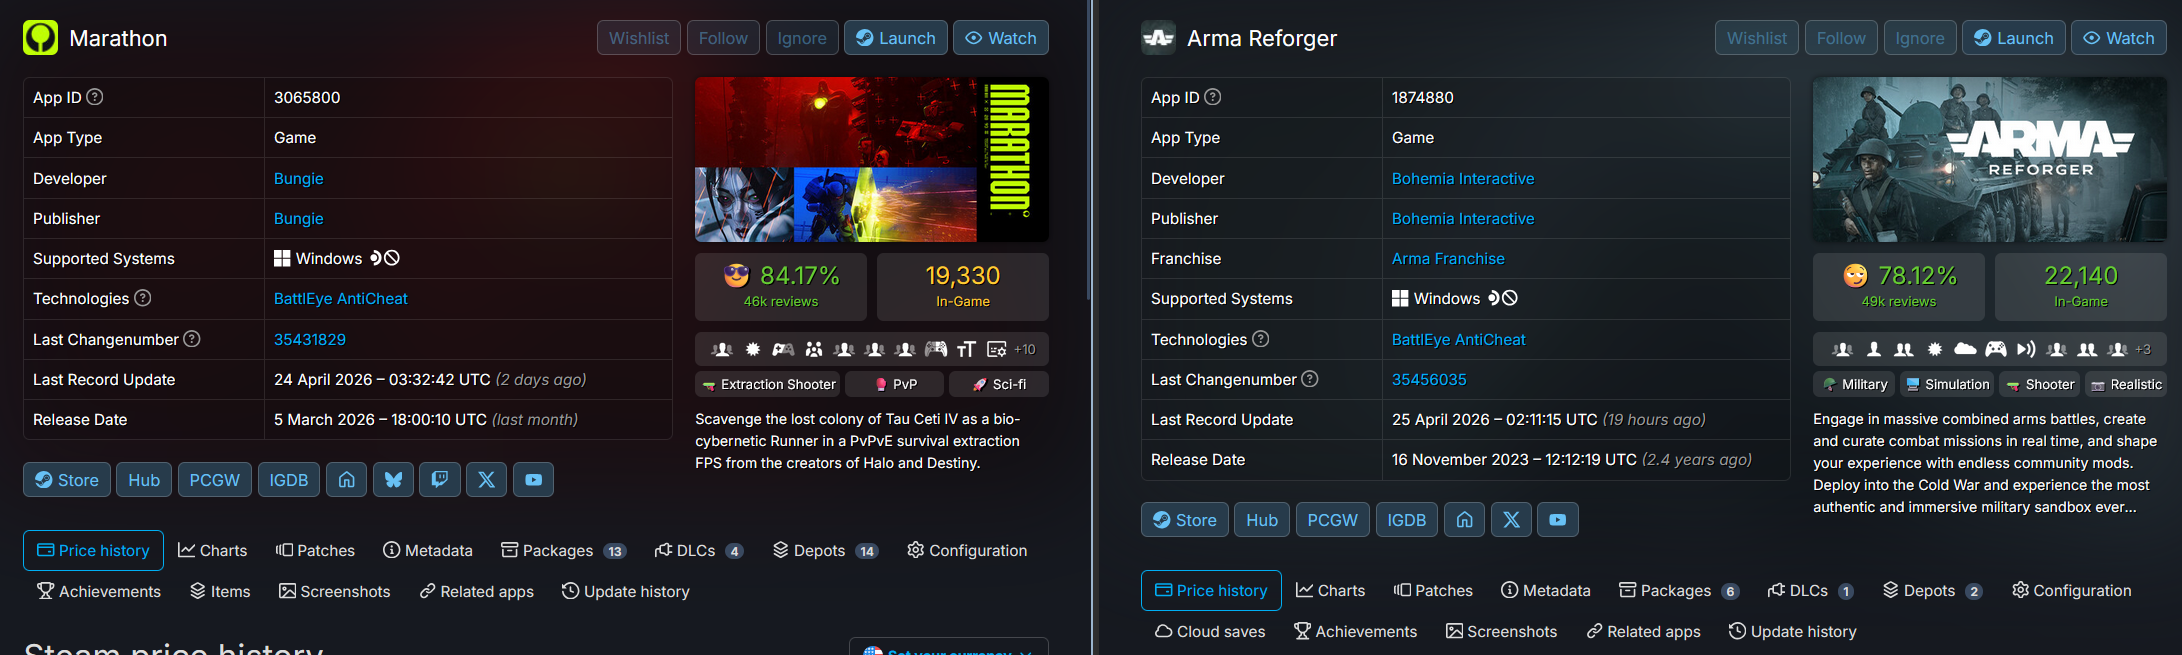Screen dimensions: 2182x655
Task: Open Marathon's Twitch icon link
Action: click(x=440, y=480)
